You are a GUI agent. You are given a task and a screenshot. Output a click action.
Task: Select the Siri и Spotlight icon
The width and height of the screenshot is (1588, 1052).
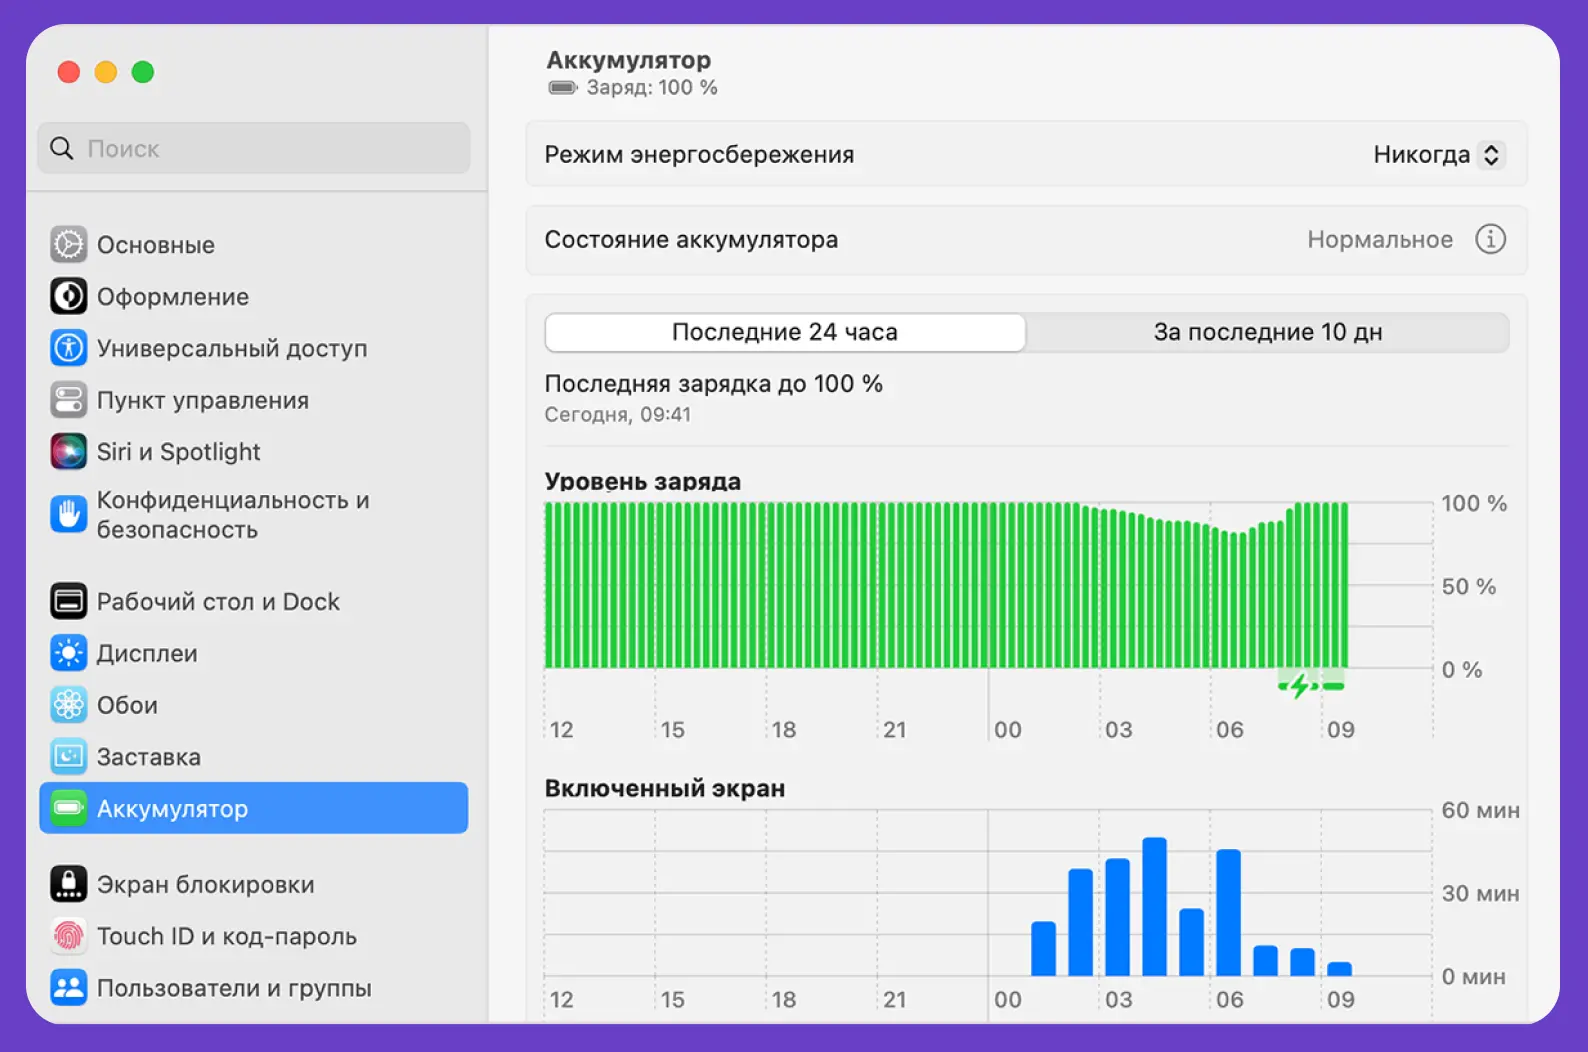(x=69, y=452)
